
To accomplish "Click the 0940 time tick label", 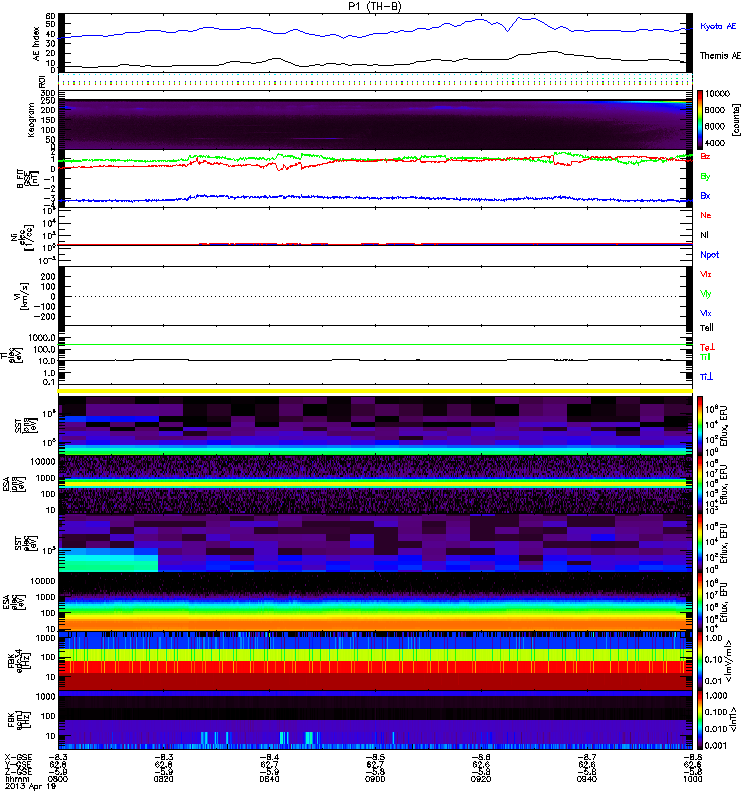I will [587, 779].
